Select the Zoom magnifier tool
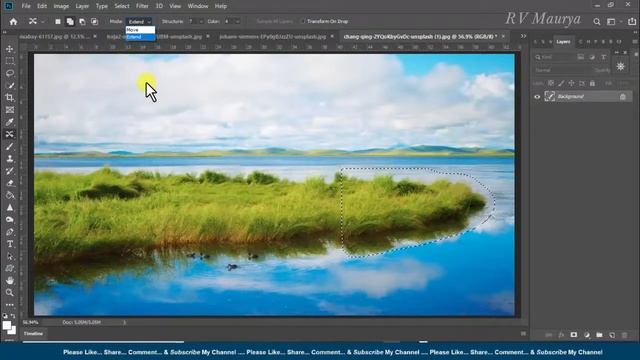Viewport: 640px width, 360px height. pyautogui.click(x=9, y=293)
